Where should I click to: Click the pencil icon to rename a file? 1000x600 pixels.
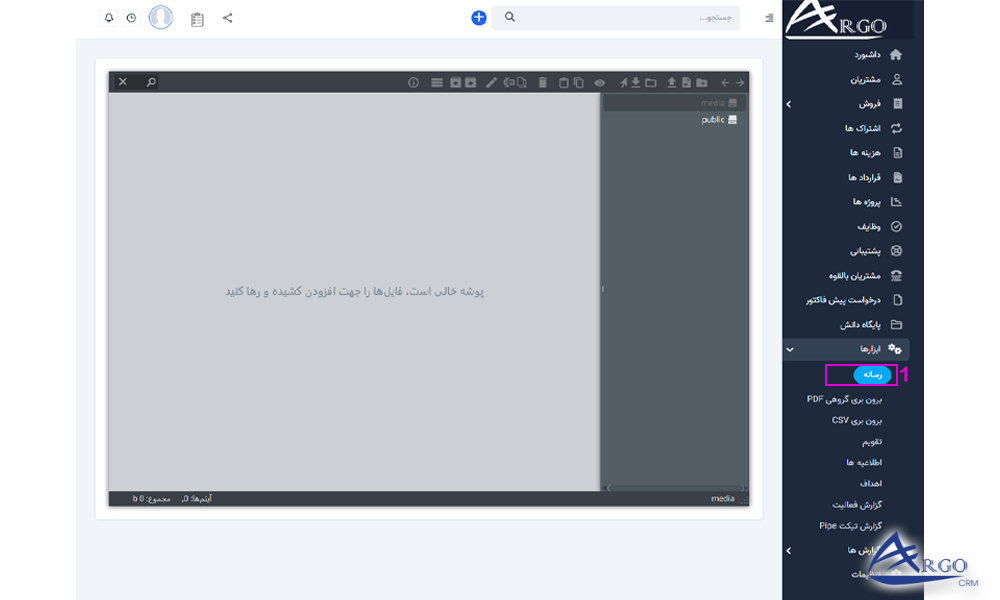point(490,83)
